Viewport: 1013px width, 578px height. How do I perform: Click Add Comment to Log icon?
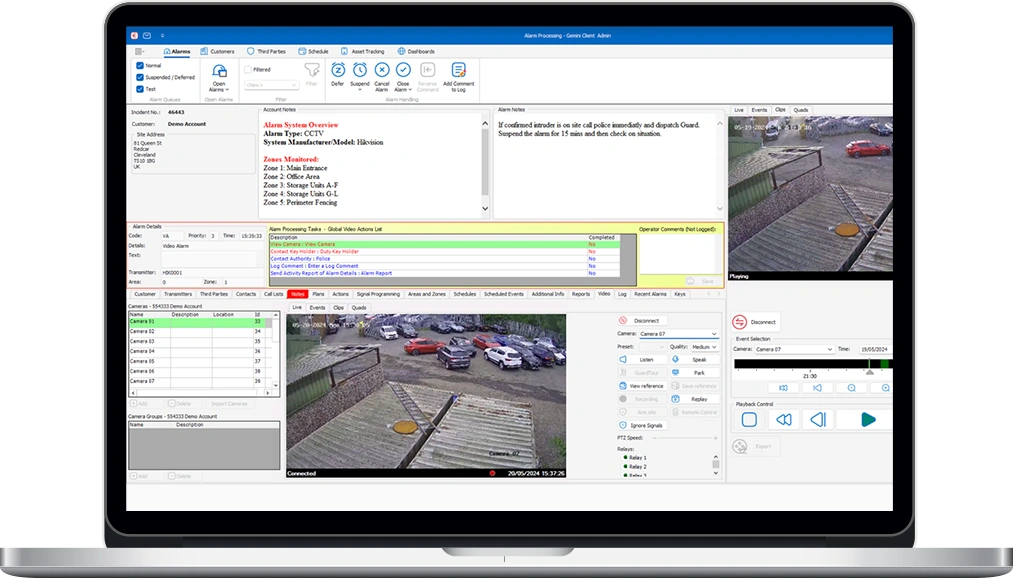pyautogui.click(x=459, y=70)
